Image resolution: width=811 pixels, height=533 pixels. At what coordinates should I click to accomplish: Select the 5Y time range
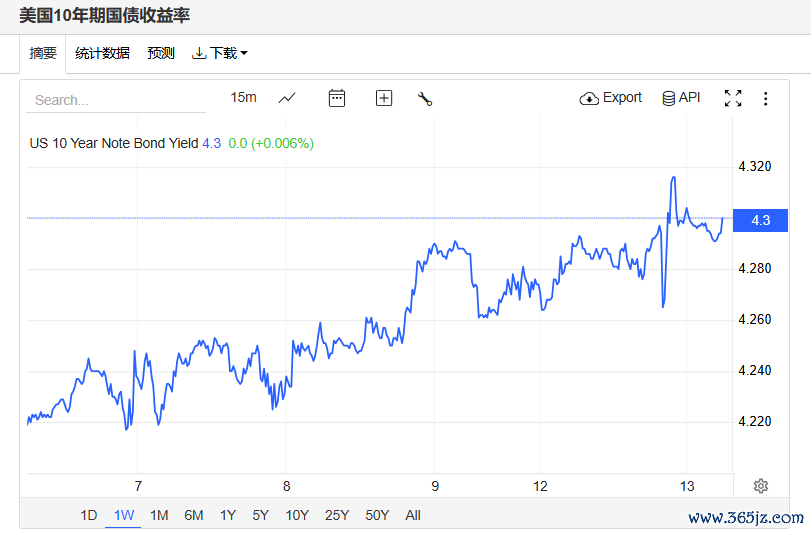[x=261, y=515]
